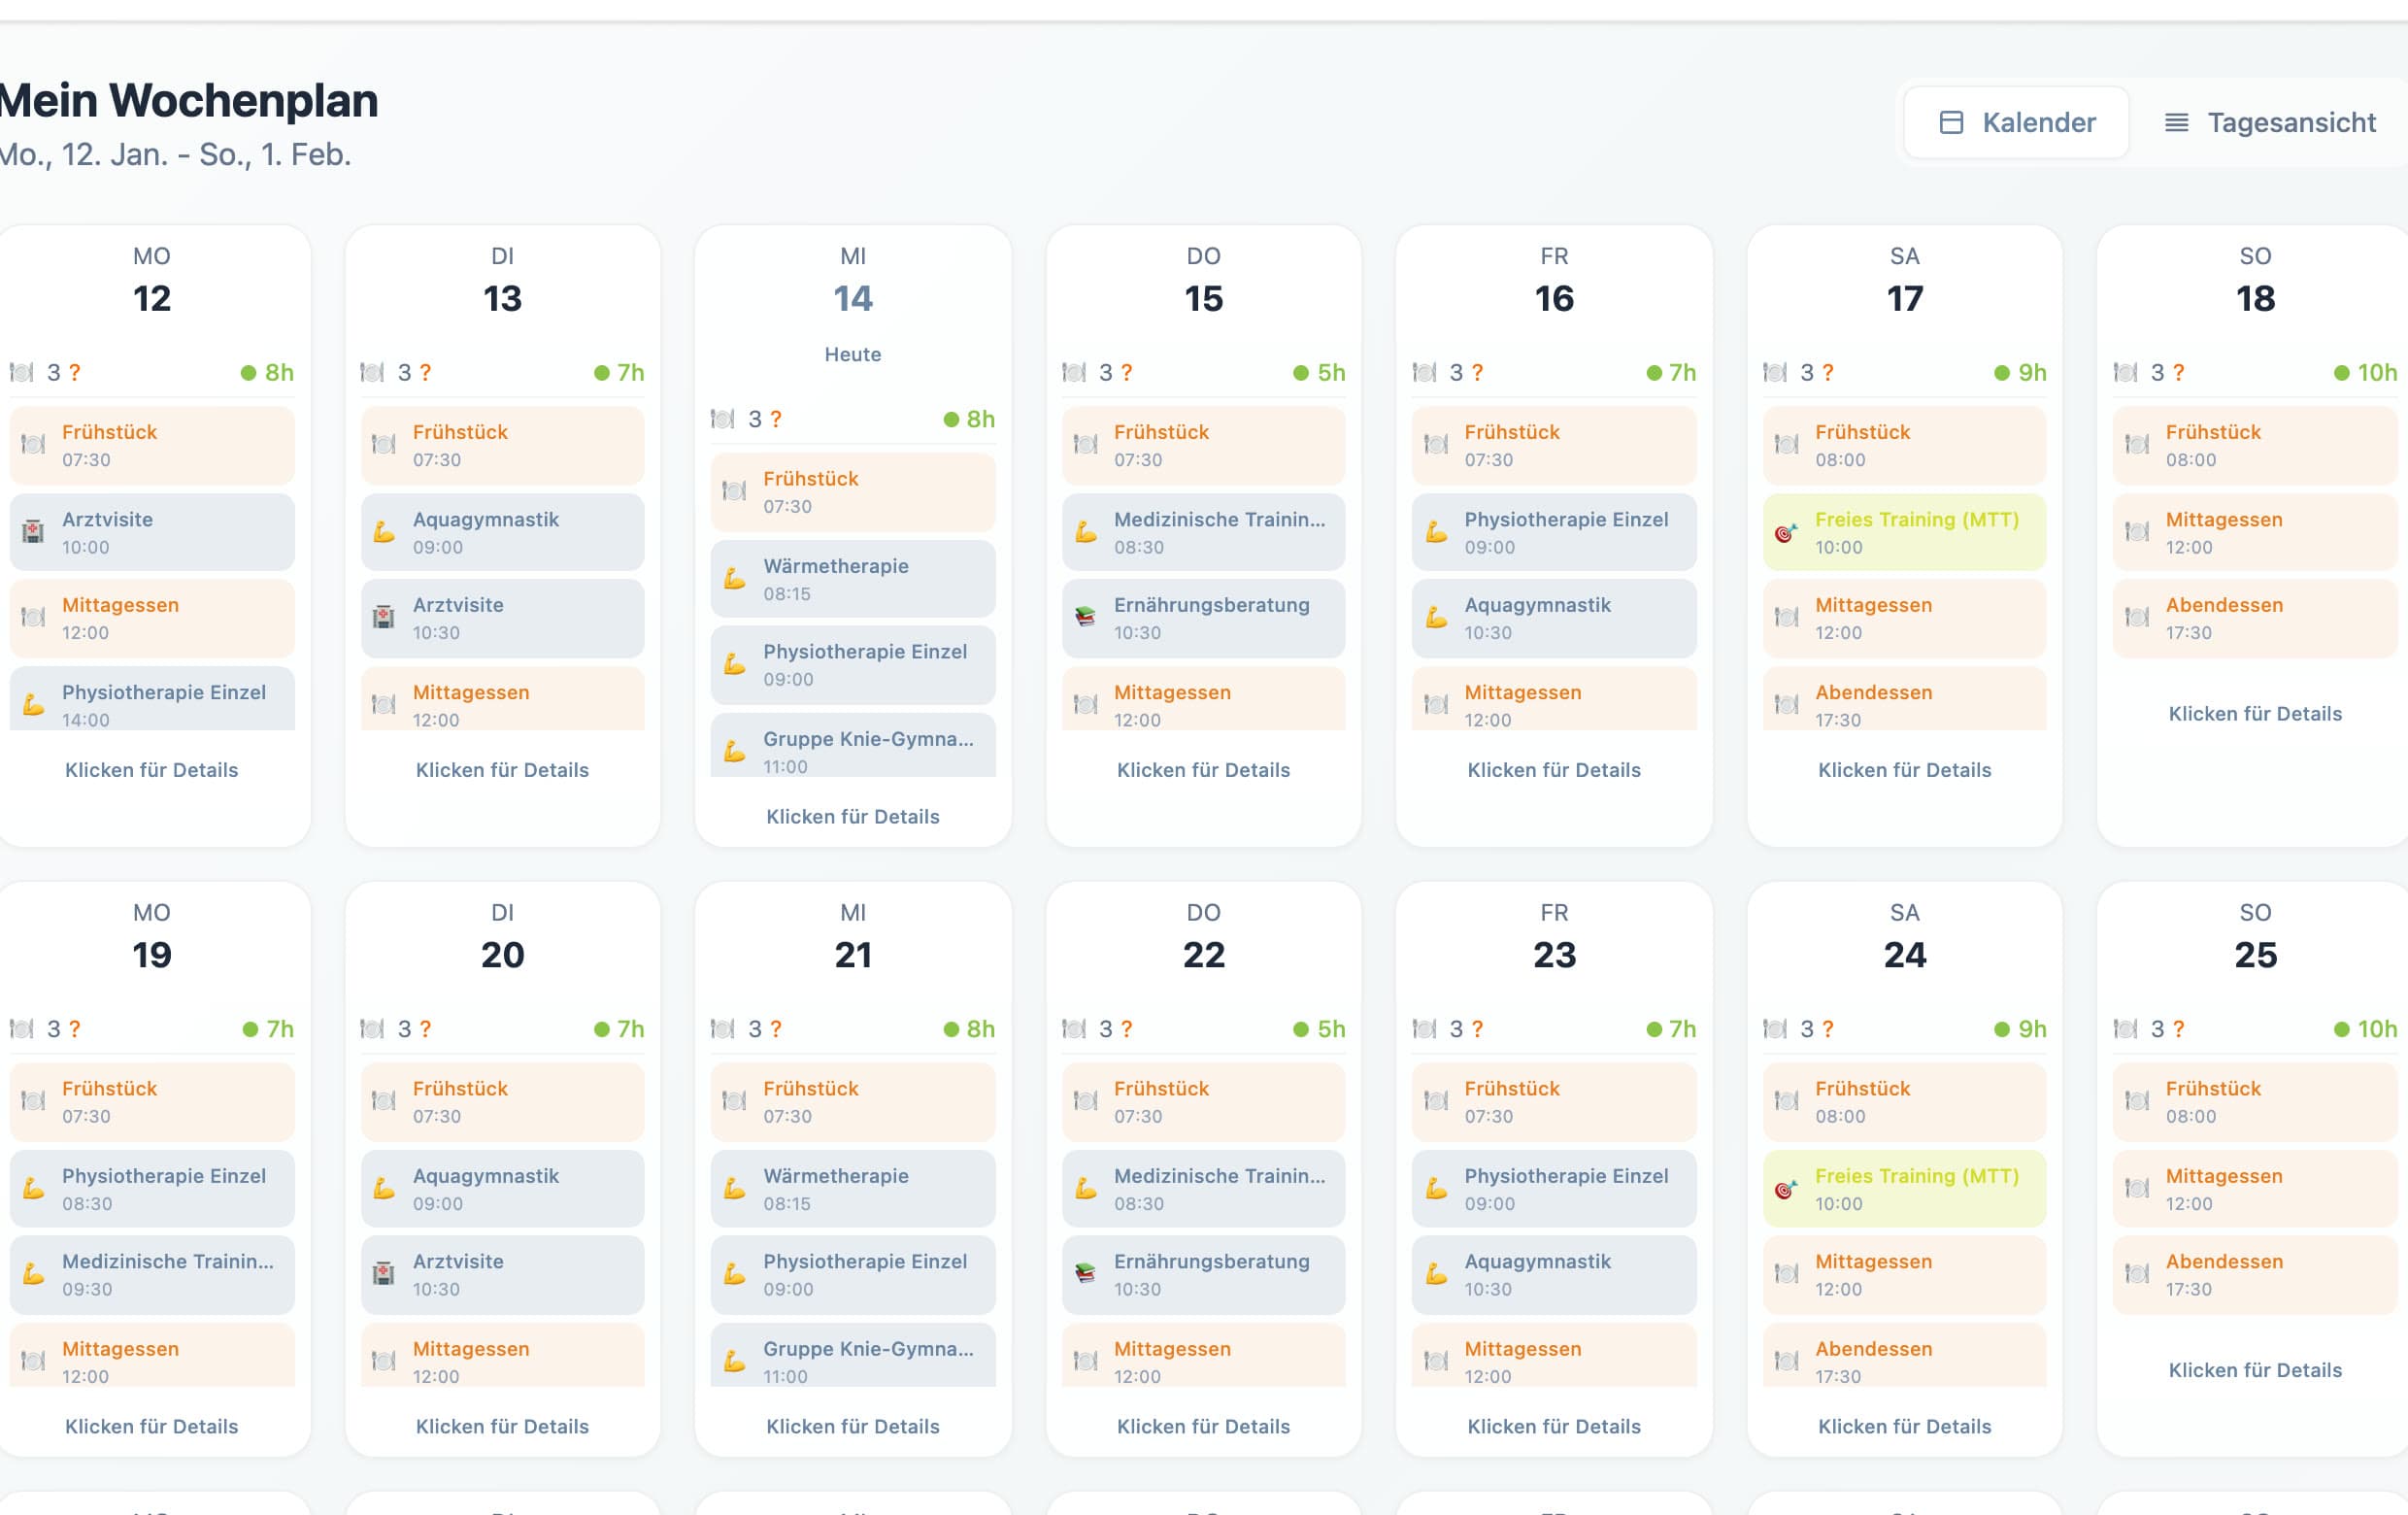This screenshot has width=2408, height=1515.
Task: Select the Ernährungsberatung 10:30 entry on Thursday 22
Action: point(1203,1275)
